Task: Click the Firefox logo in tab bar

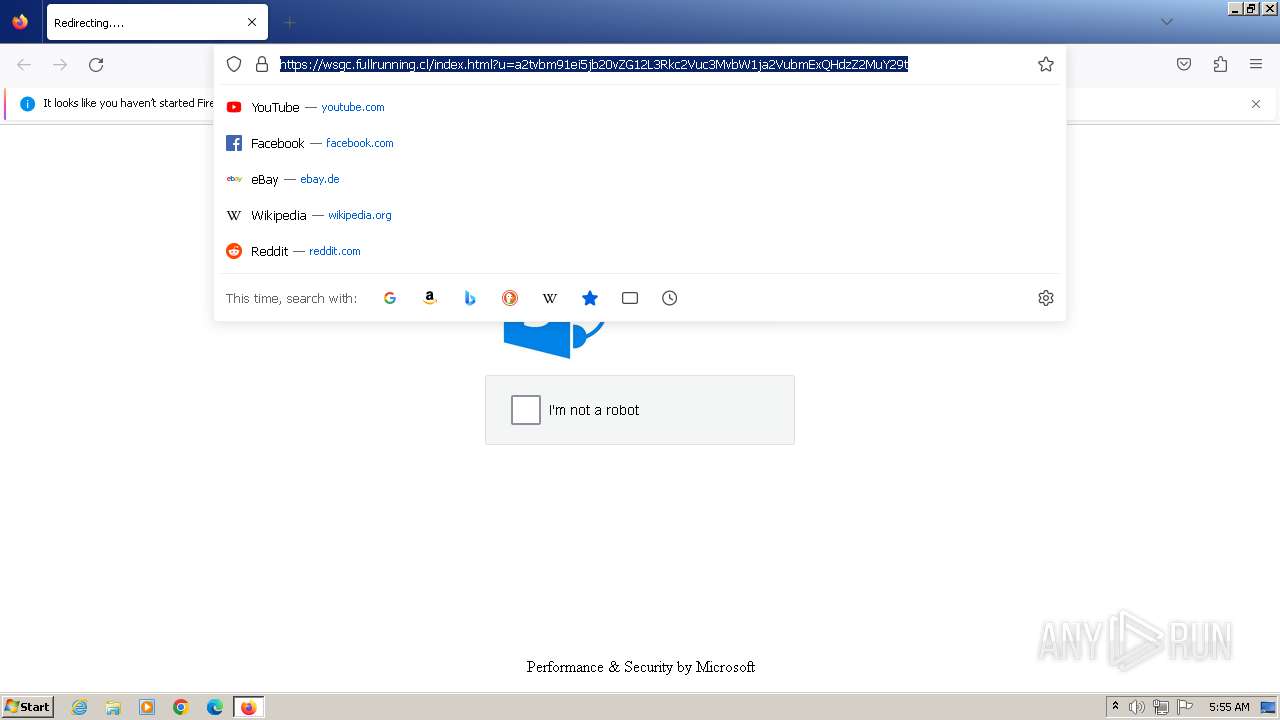Action: (20, 22)
